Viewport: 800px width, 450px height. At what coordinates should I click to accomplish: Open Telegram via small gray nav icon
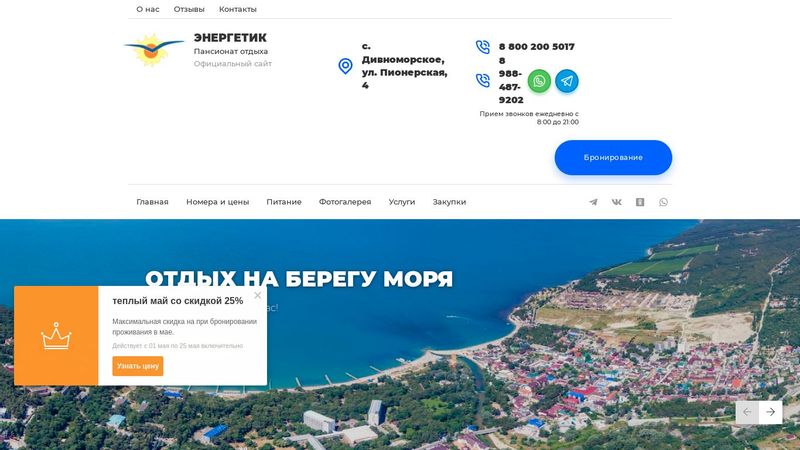[x=593, y=202]
